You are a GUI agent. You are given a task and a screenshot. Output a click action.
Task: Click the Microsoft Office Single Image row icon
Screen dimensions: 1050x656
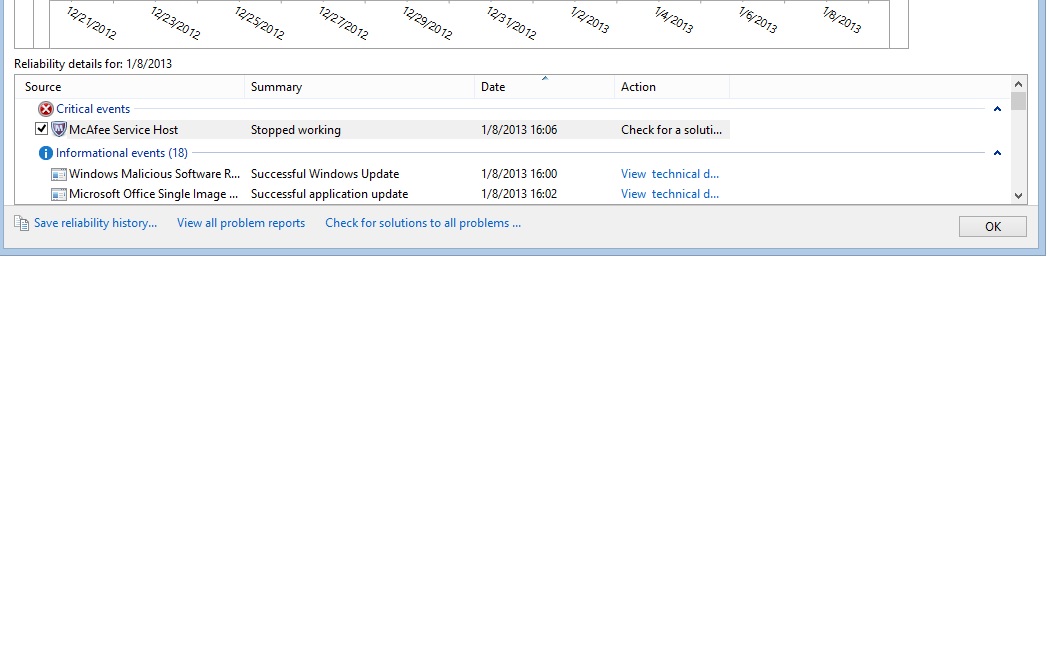click(x=59, y=194)
